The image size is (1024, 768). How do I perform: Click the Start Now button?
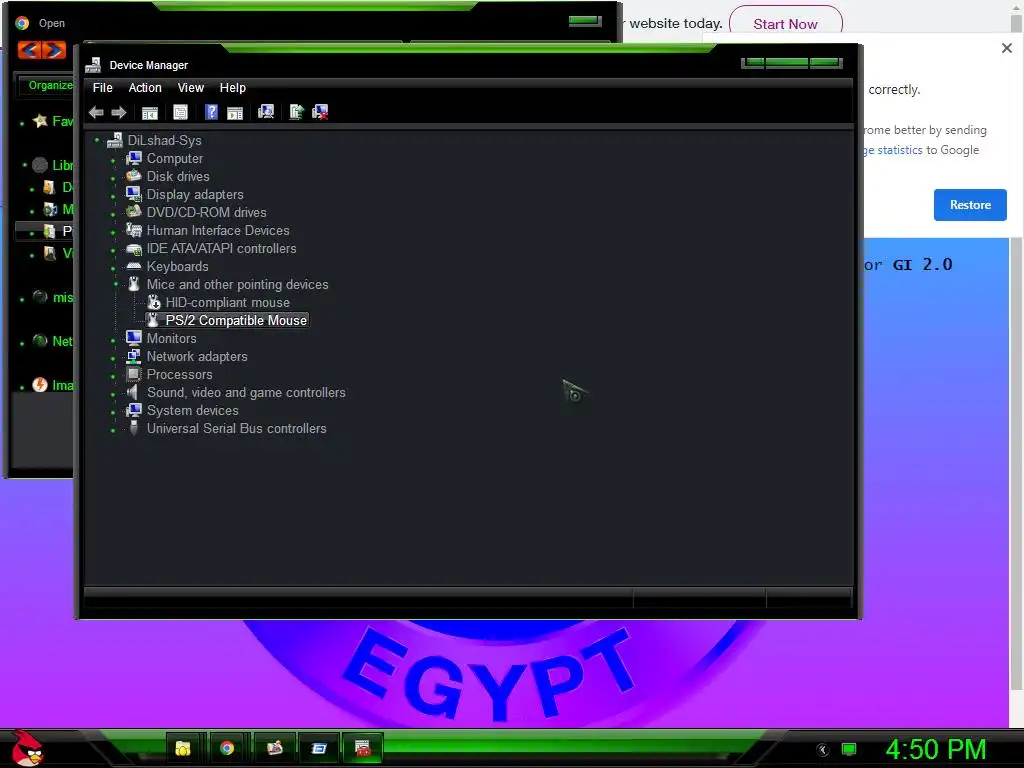click(x=785, y=24)
